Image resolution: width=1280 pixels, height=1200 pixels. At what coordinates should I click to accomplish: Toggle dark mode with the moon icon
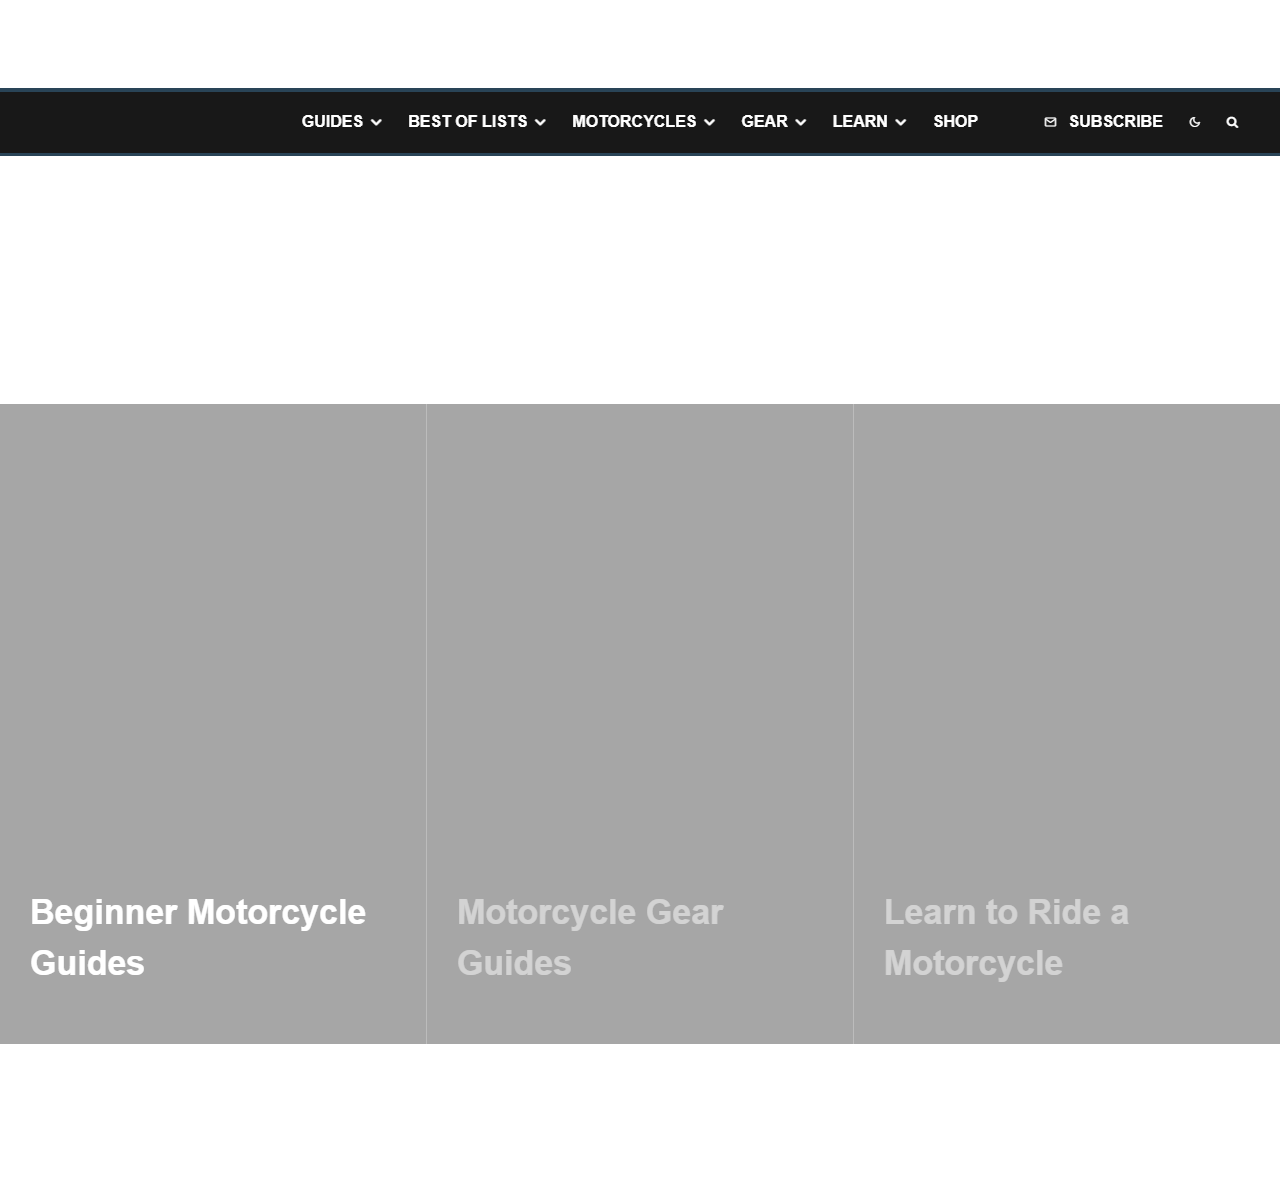click(1194, 122)
